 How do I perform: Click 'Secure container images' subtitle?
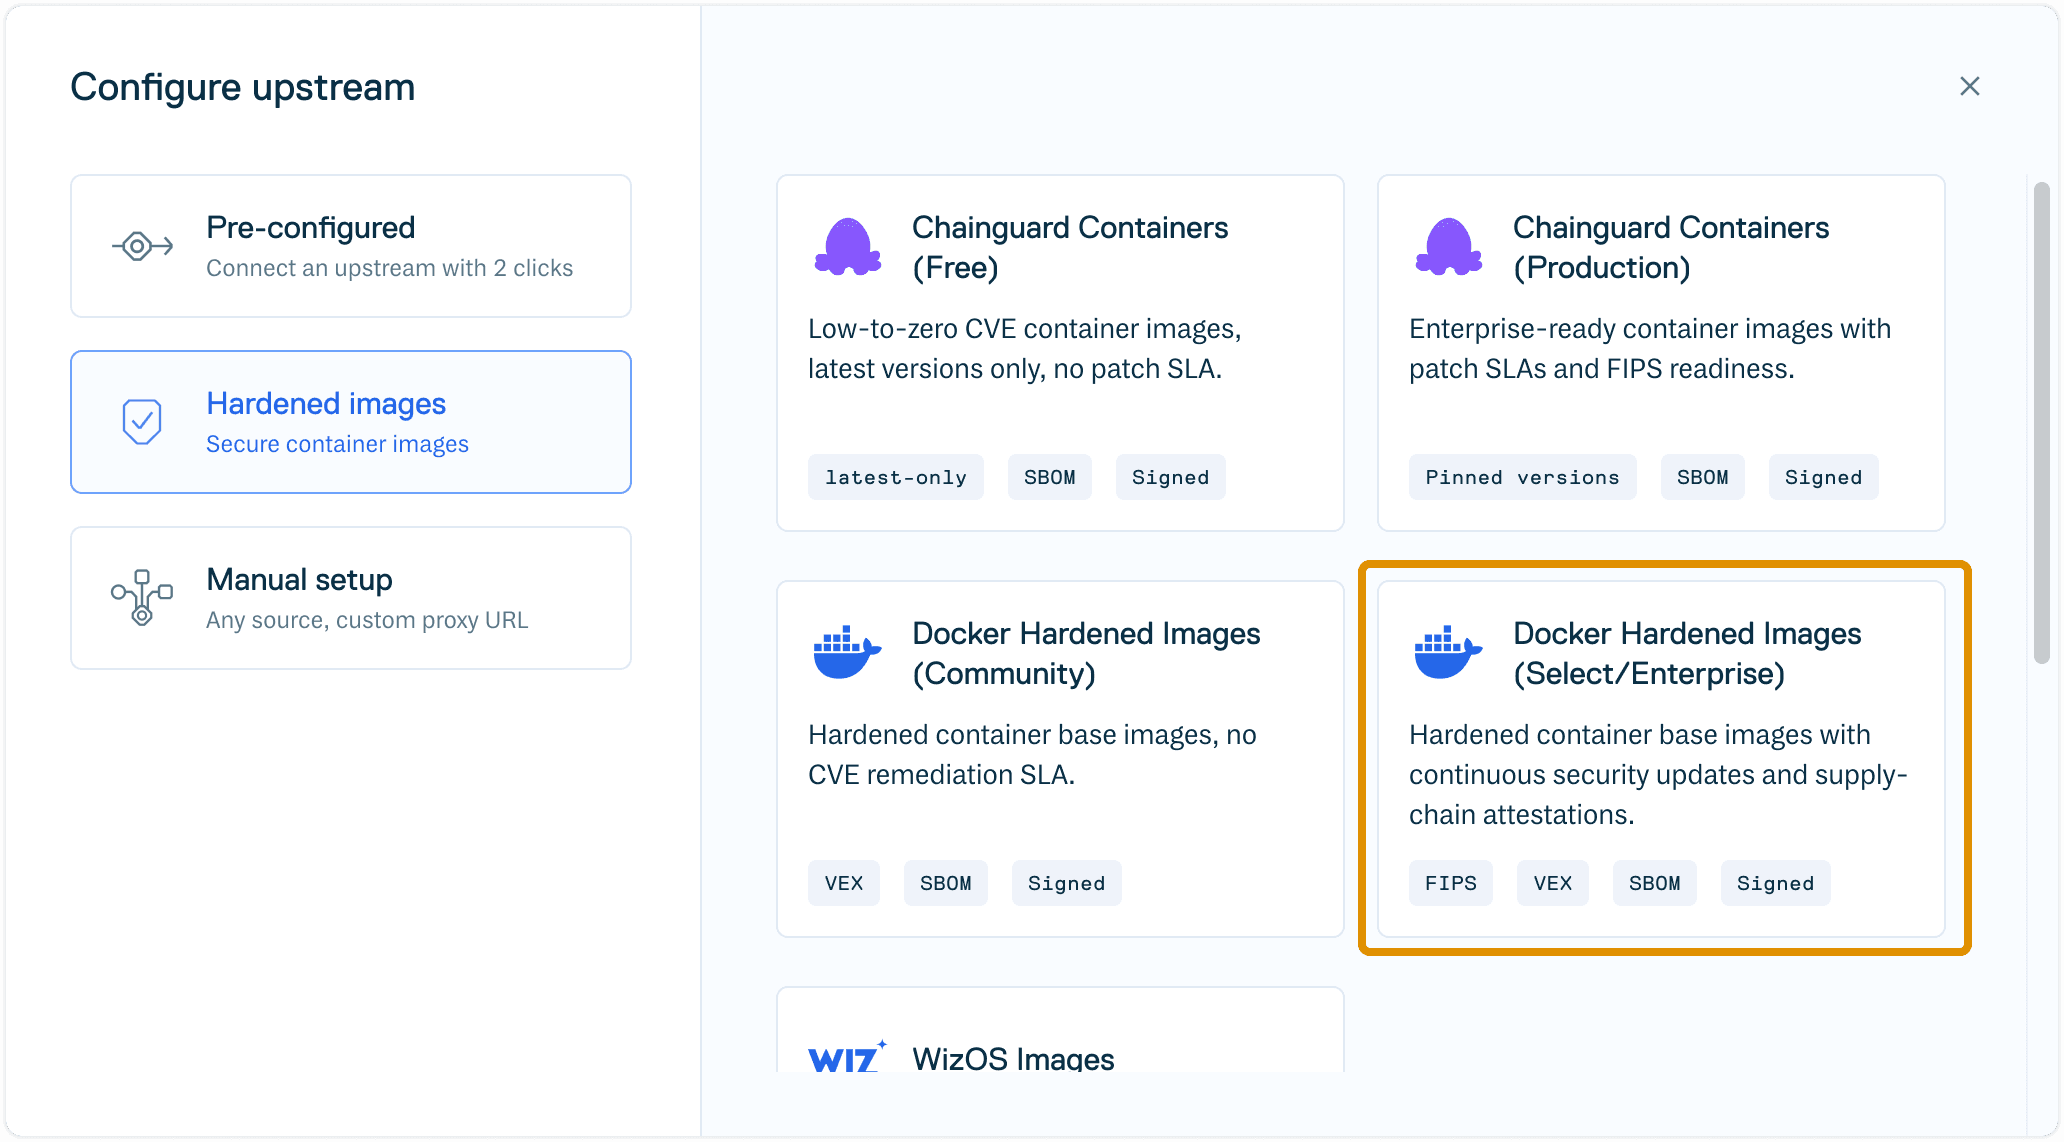[337, 444]
